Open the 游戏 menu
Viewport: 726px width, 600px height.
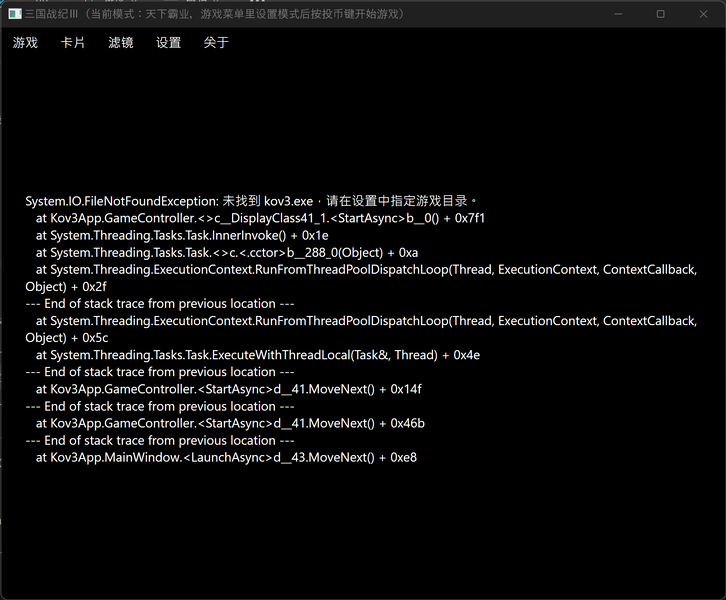[x=25, y=43]
